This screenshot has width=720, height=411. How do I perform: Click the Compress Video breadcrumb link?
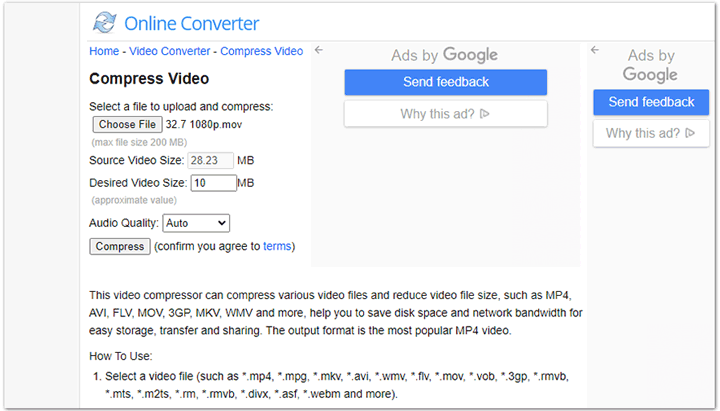[261, 51]
